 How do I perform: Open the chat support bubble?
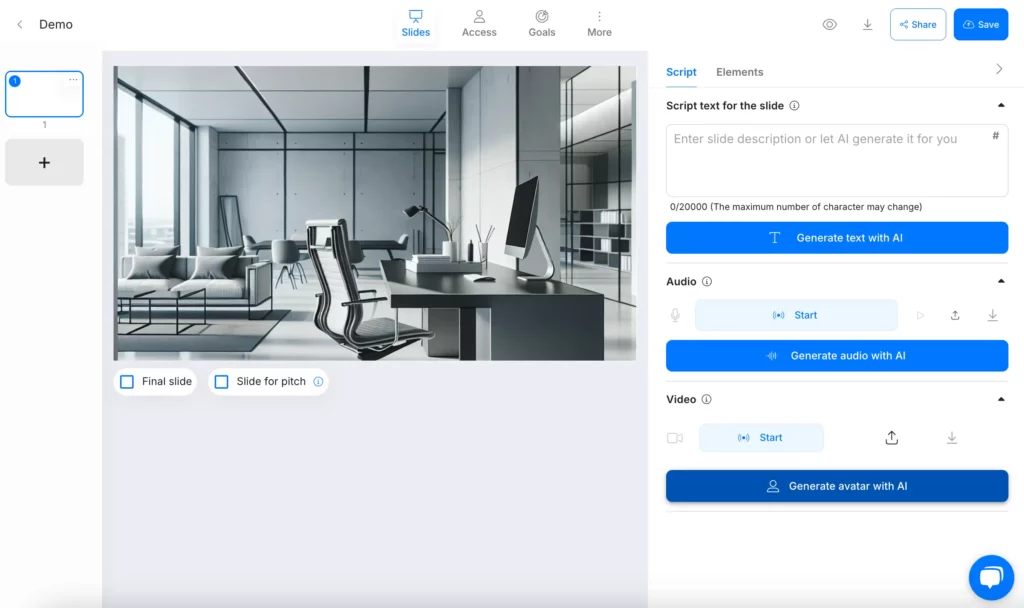990,577
